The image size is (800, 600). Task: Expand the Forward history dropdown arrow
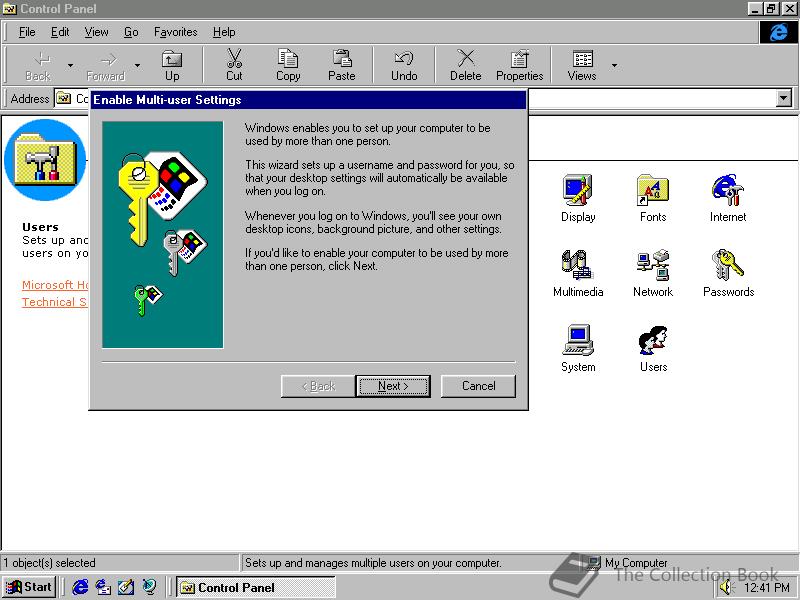[x=137, y=65]
